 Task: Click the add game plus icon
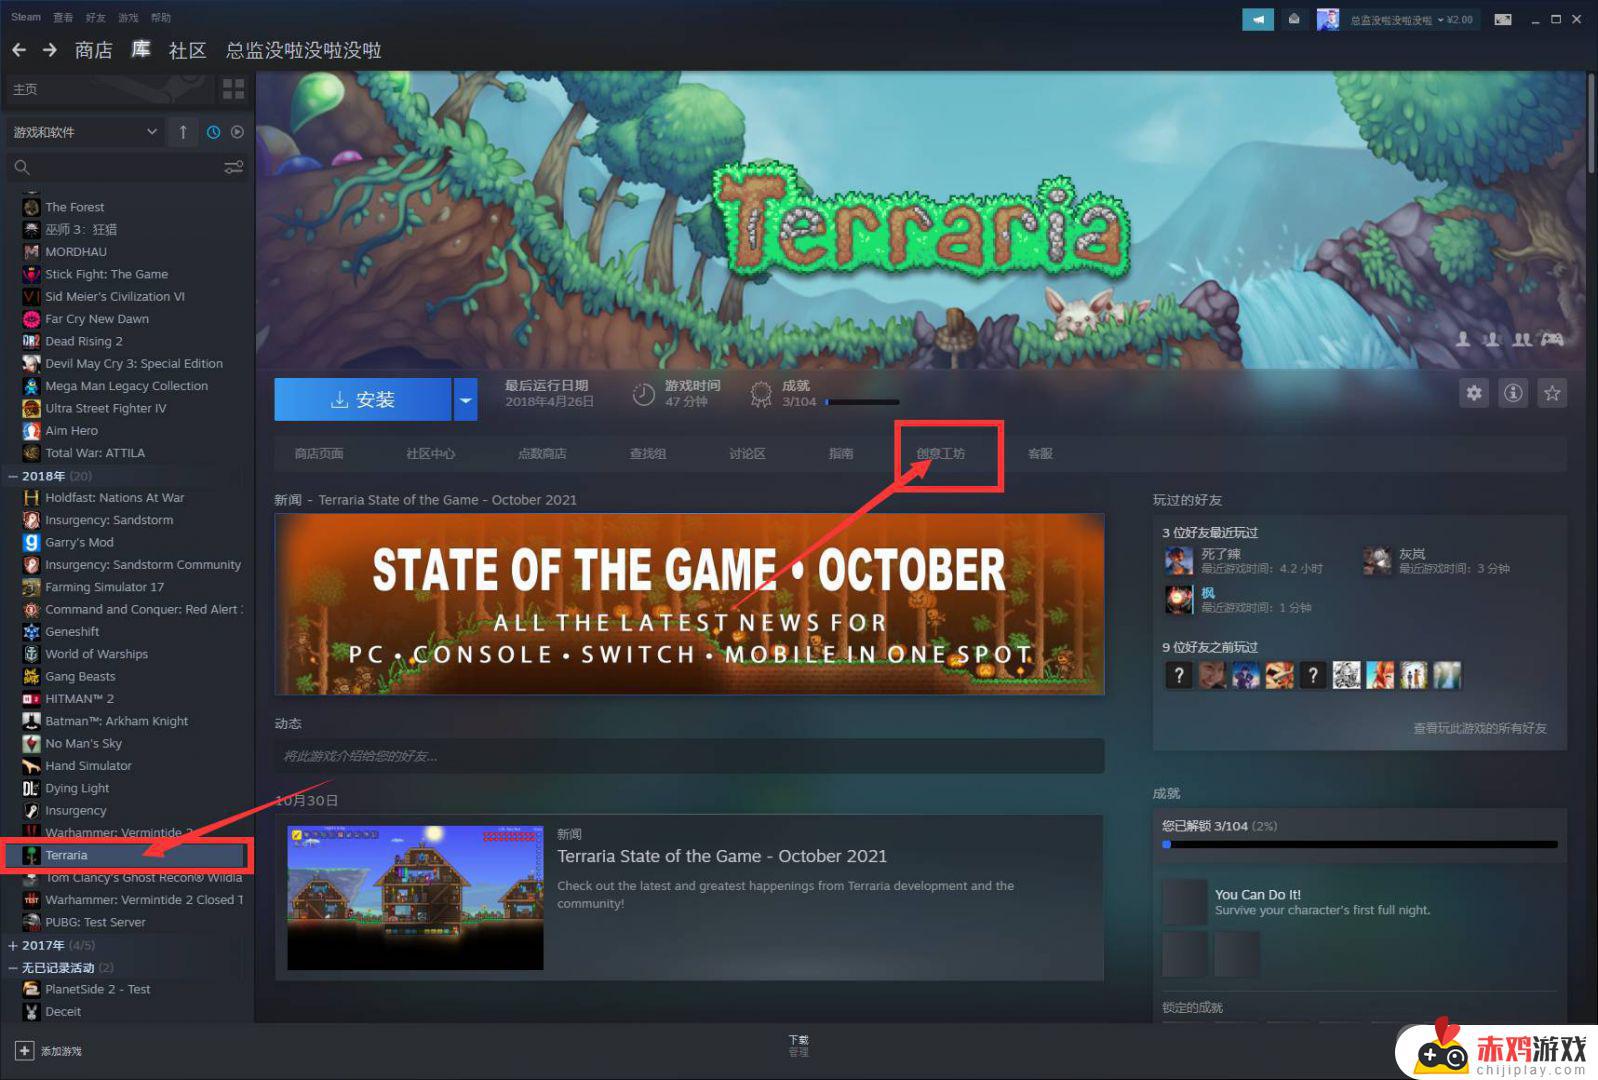tap(24, 1051)
